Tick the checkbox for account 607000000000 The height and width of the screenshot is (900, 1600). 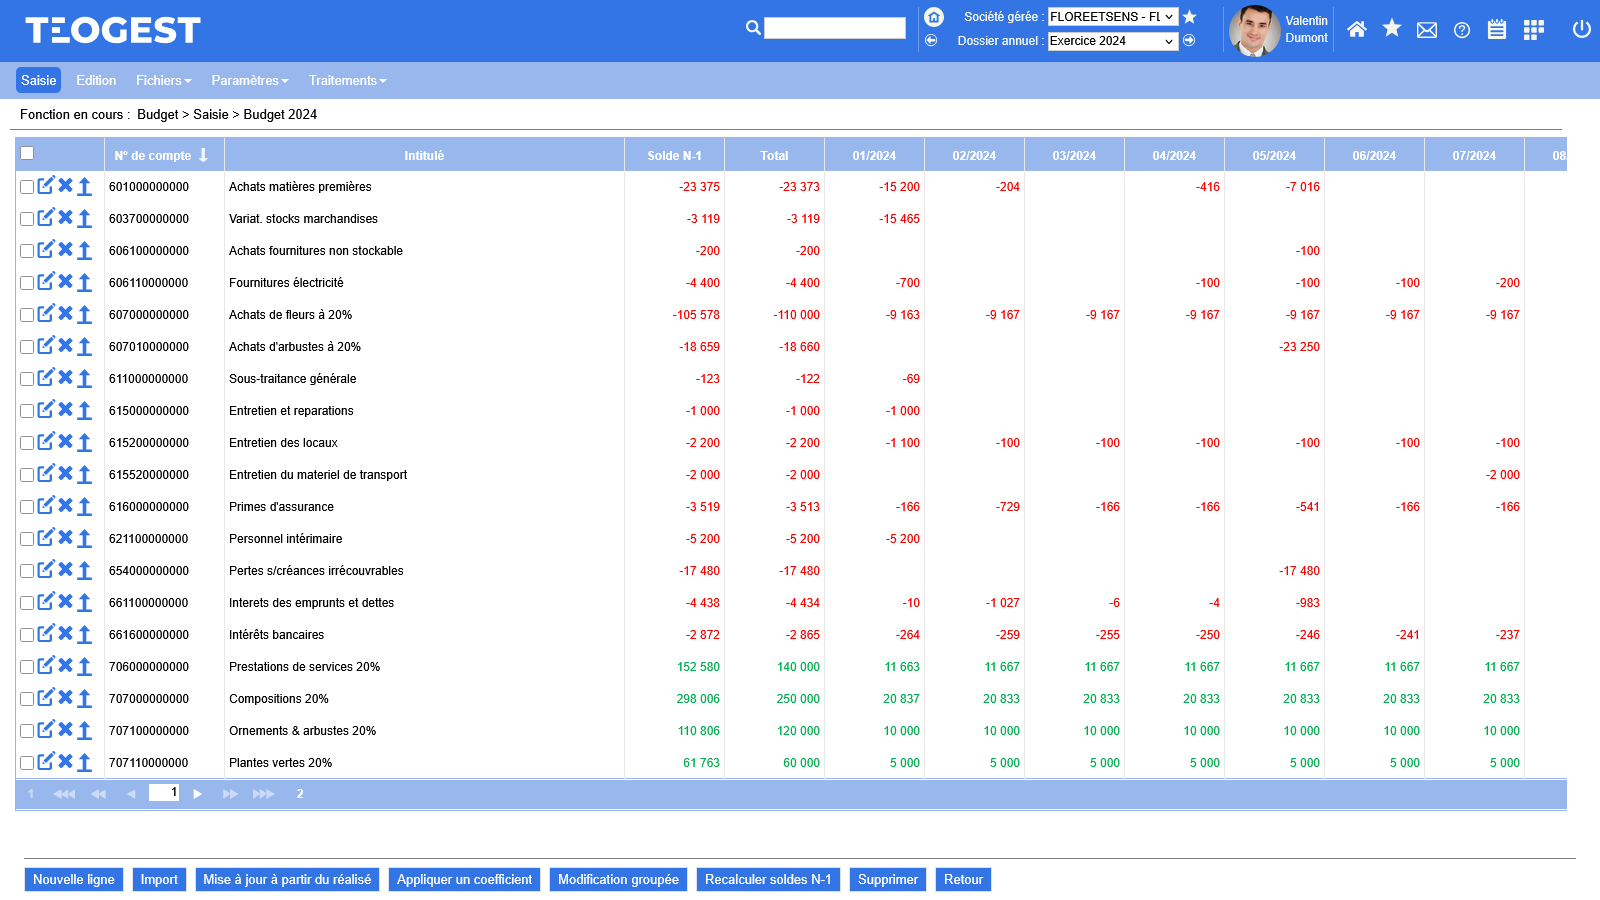tap(27, 315)
